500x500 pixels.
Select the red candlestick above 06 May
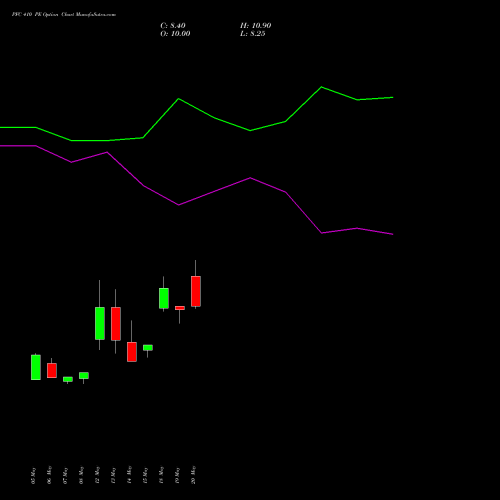click(x=52, y=370)
